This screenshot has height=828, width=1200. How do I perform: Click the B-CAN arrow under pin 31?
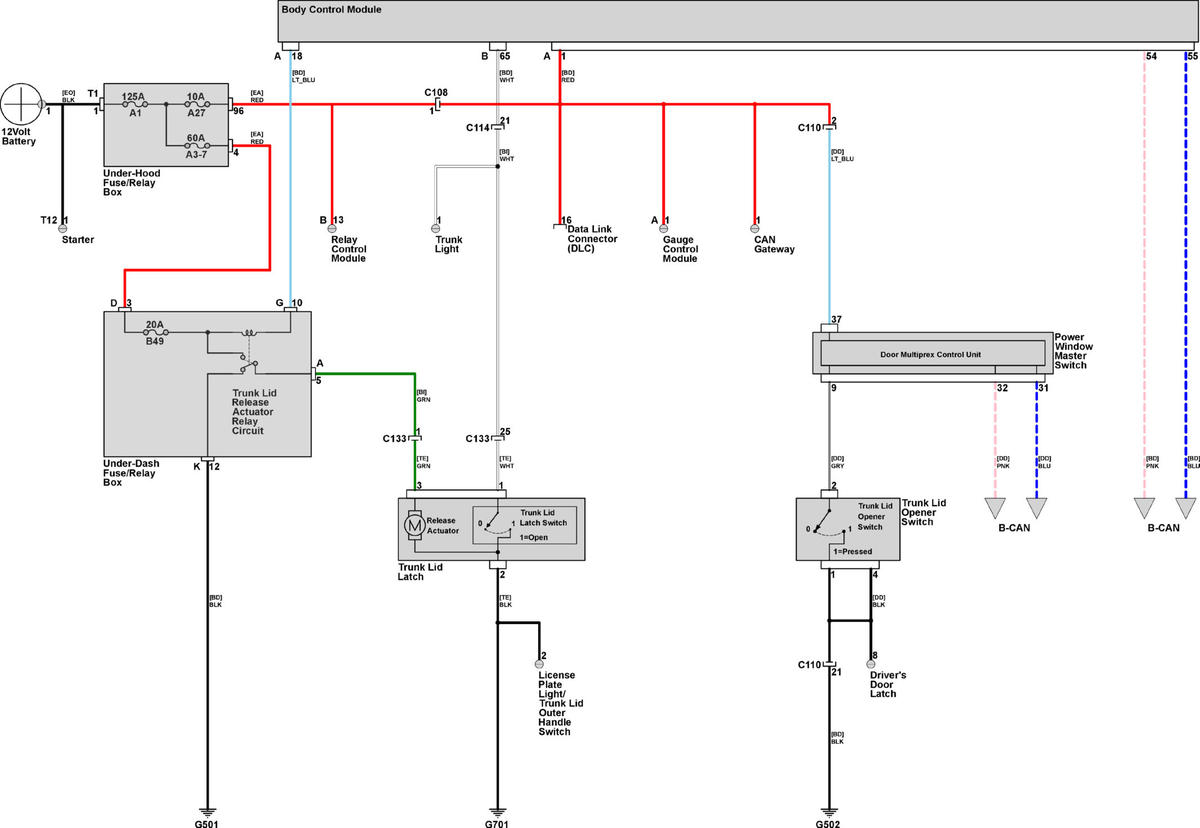[1037, 508]
